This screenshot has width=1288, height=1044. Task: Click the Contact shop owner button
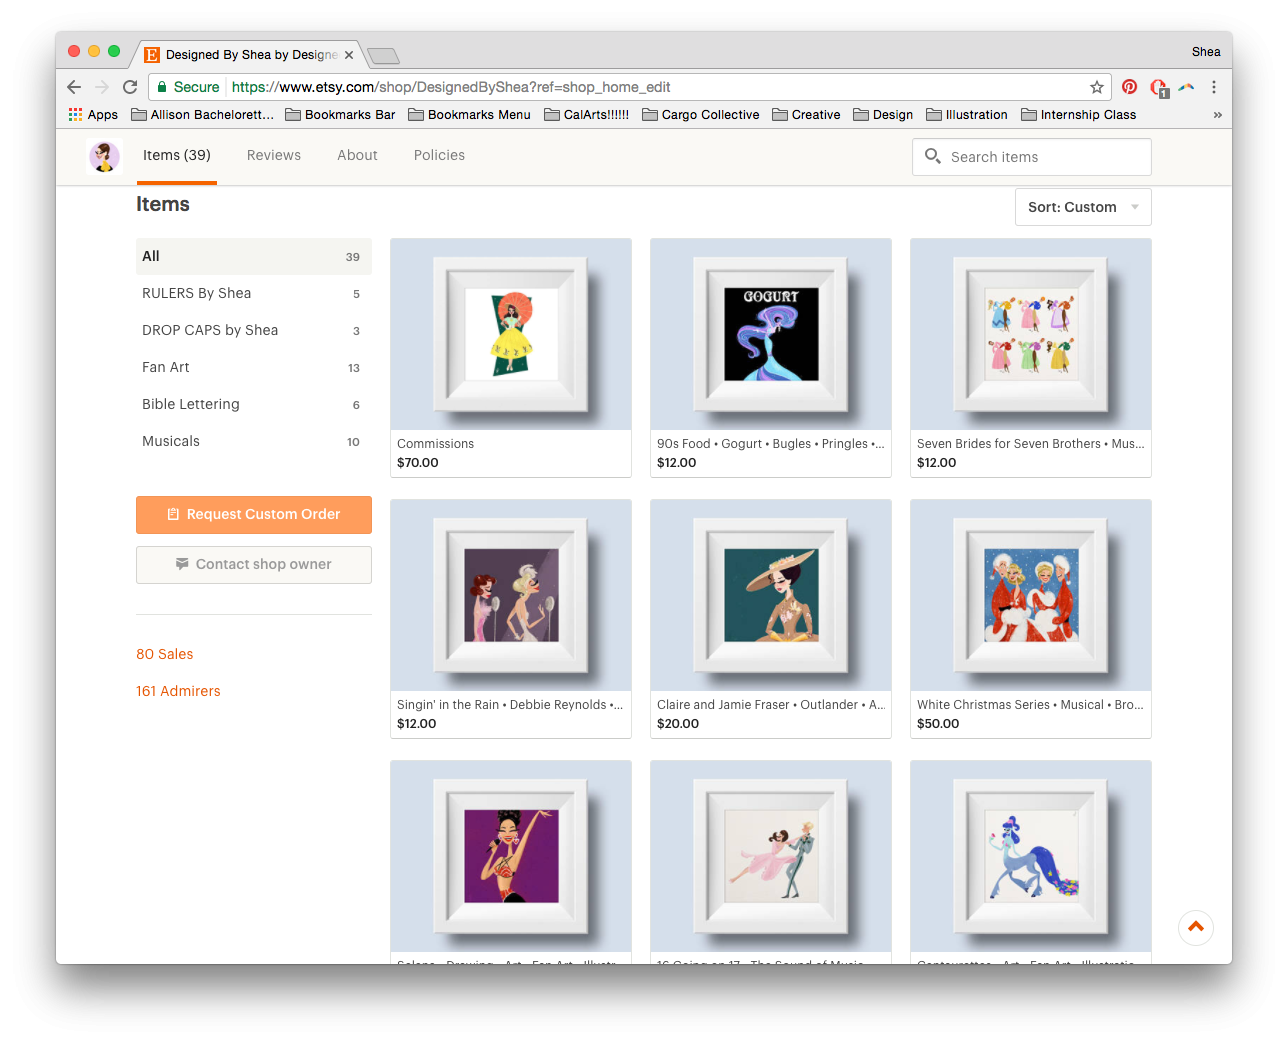click(254, 564)
